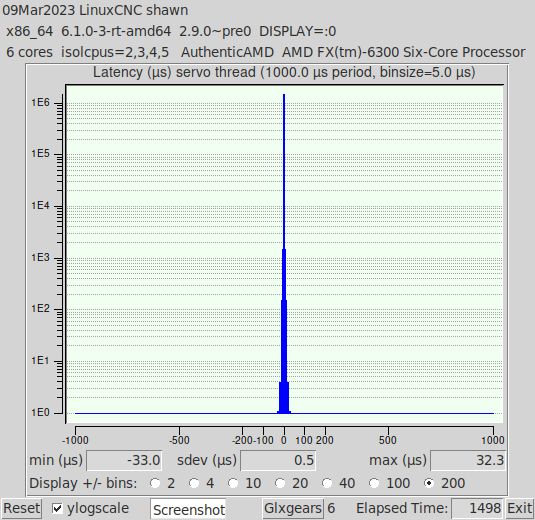Image resolution: width=535 pixels, height=520 pixels.
Task: Launch Glxgears load button
Action: click(x=293, y=508)
